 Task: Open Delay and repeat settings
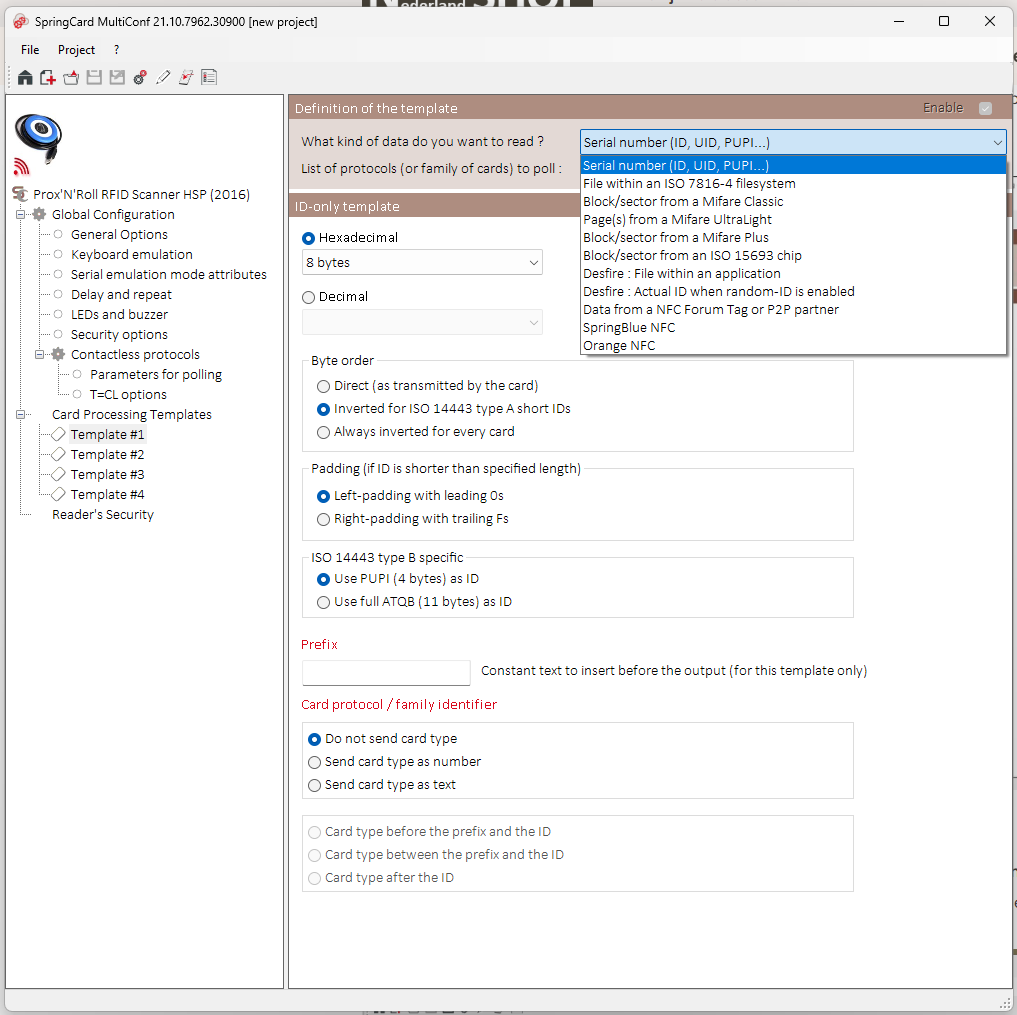tap(121, 294)
